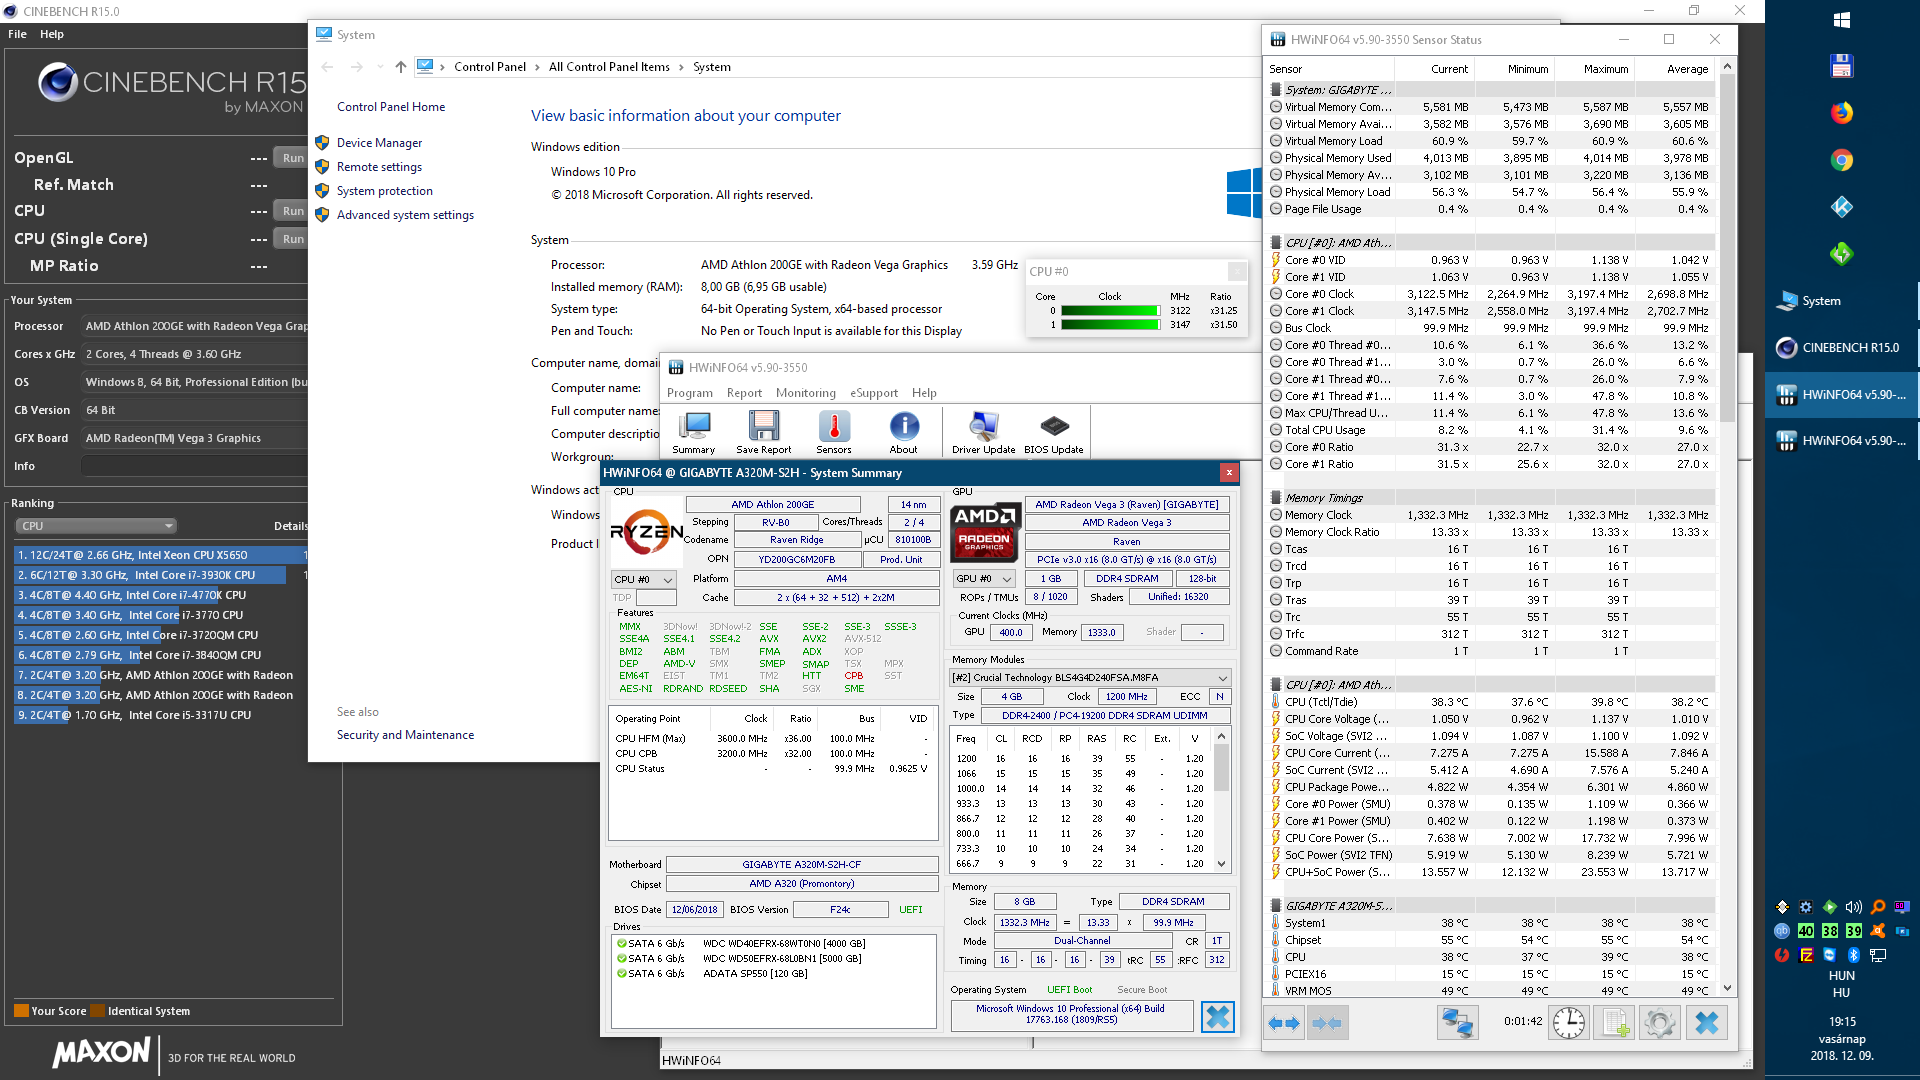Open Security and Maintenance link

405,735
